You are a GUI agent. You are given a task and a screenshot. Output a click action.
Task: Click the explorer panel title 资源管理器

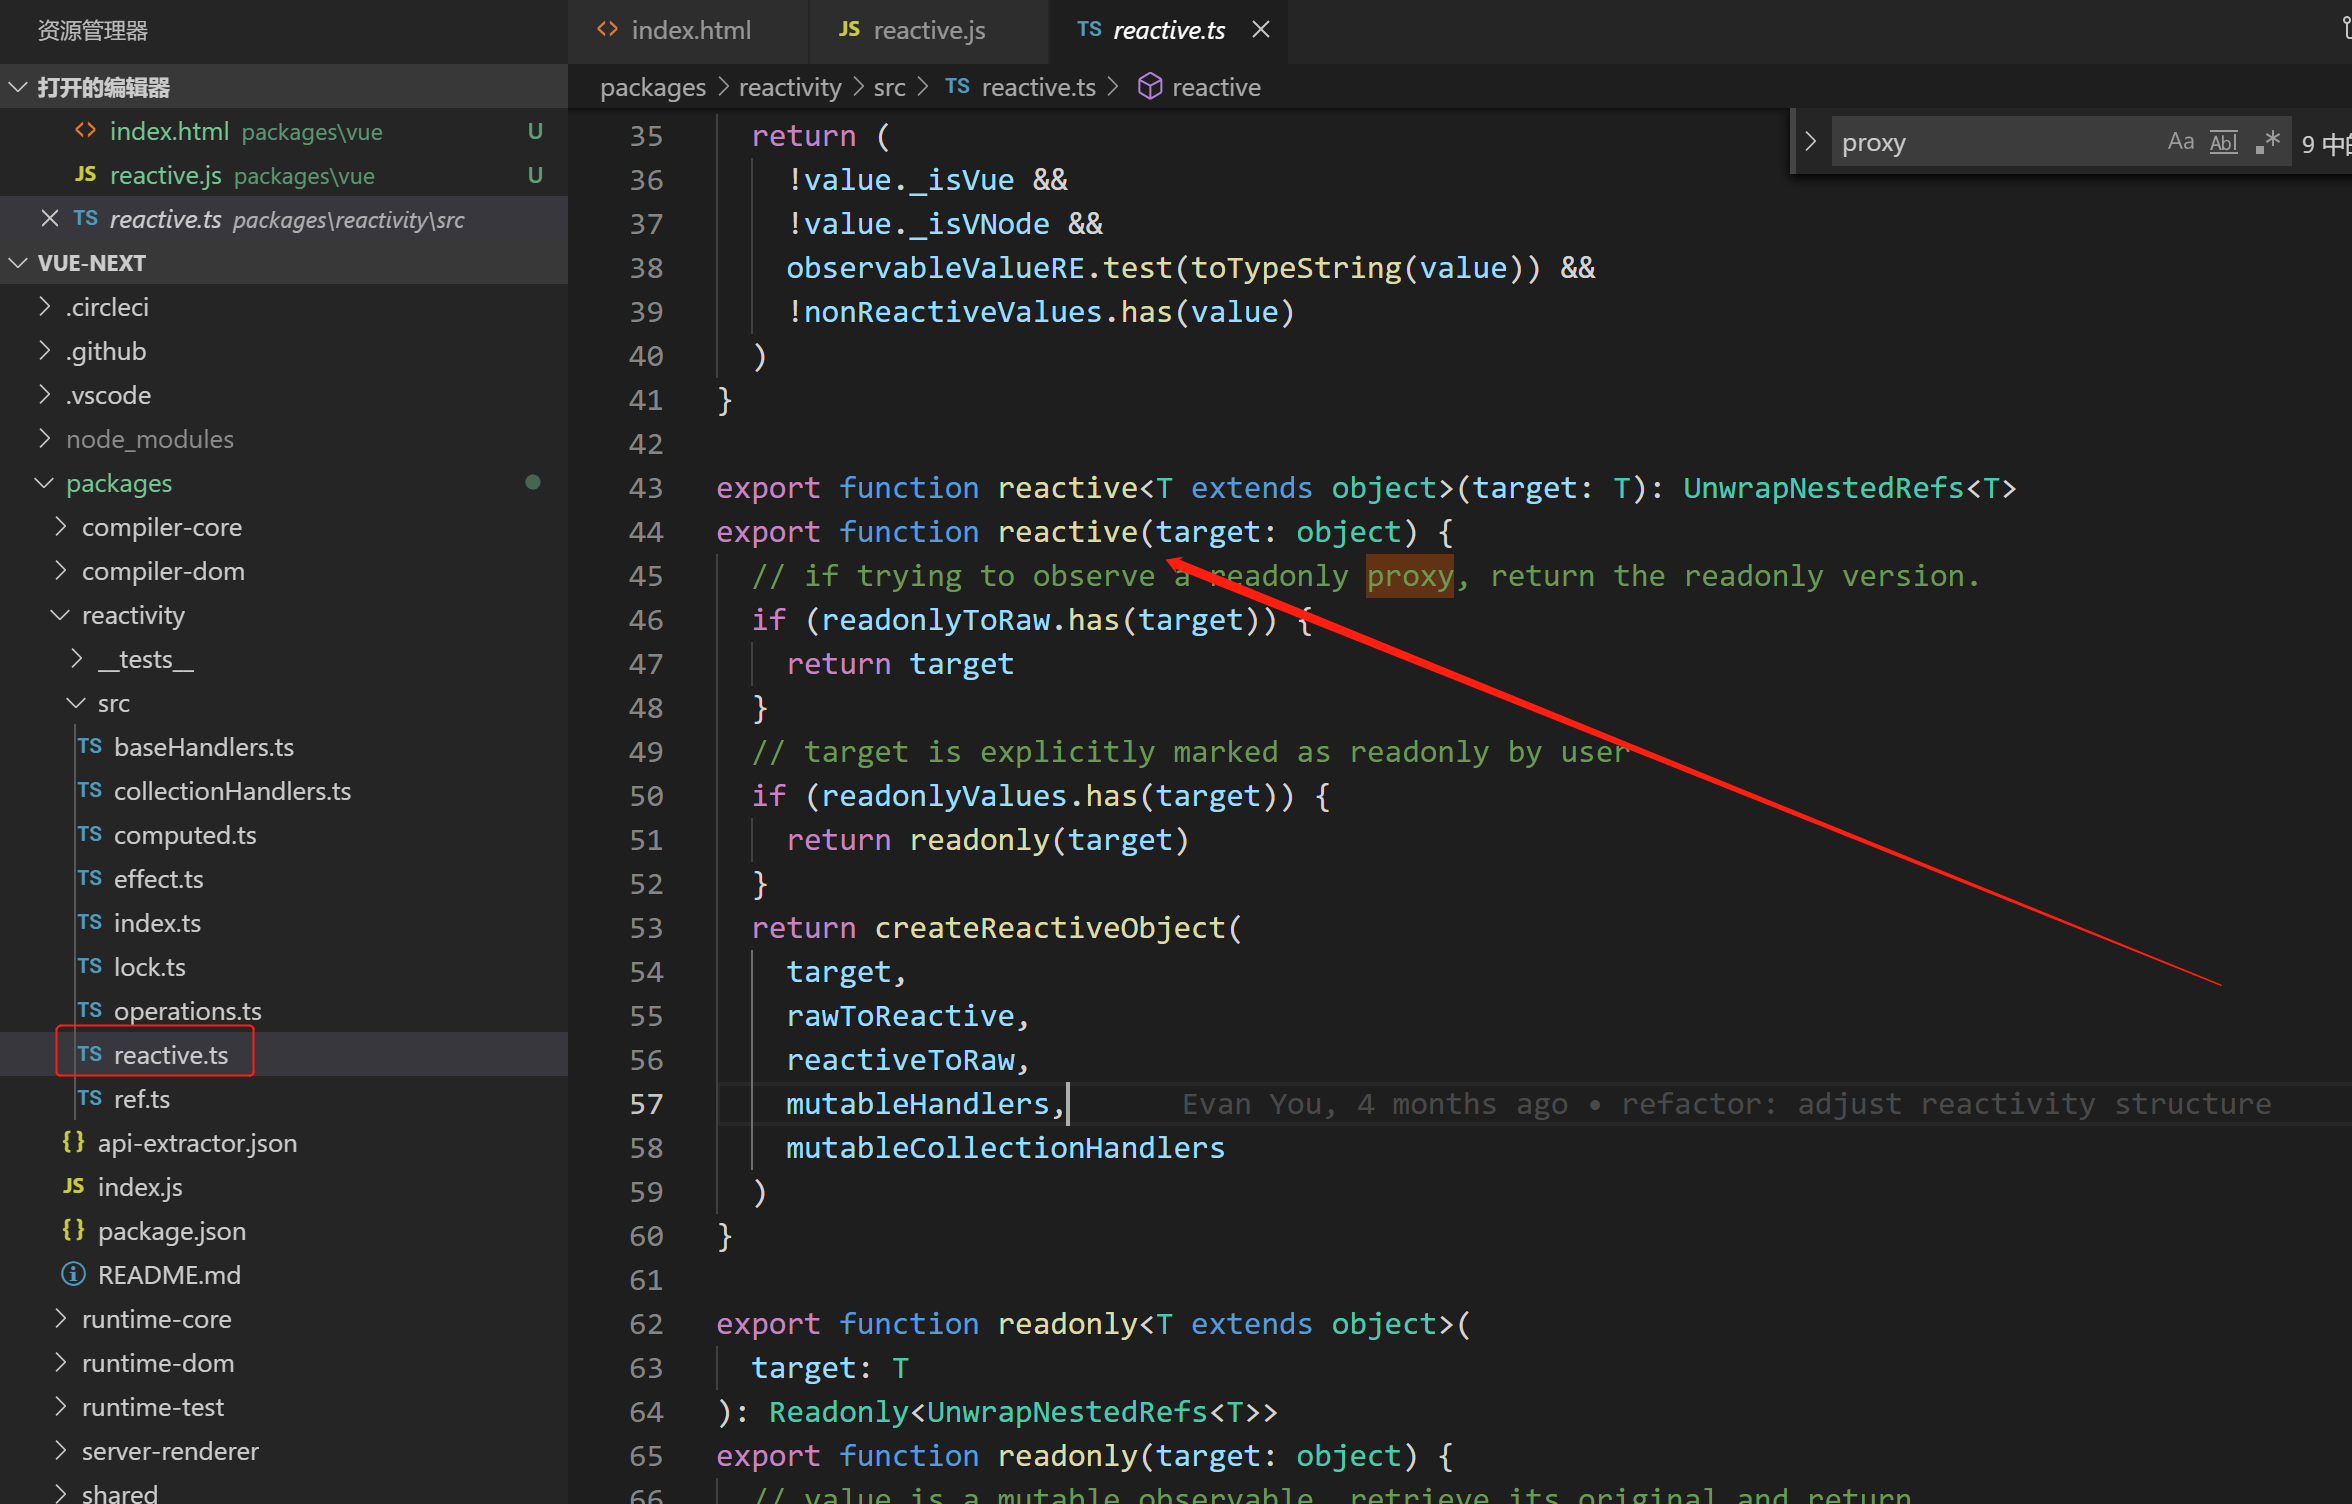[x=93, y=31]
